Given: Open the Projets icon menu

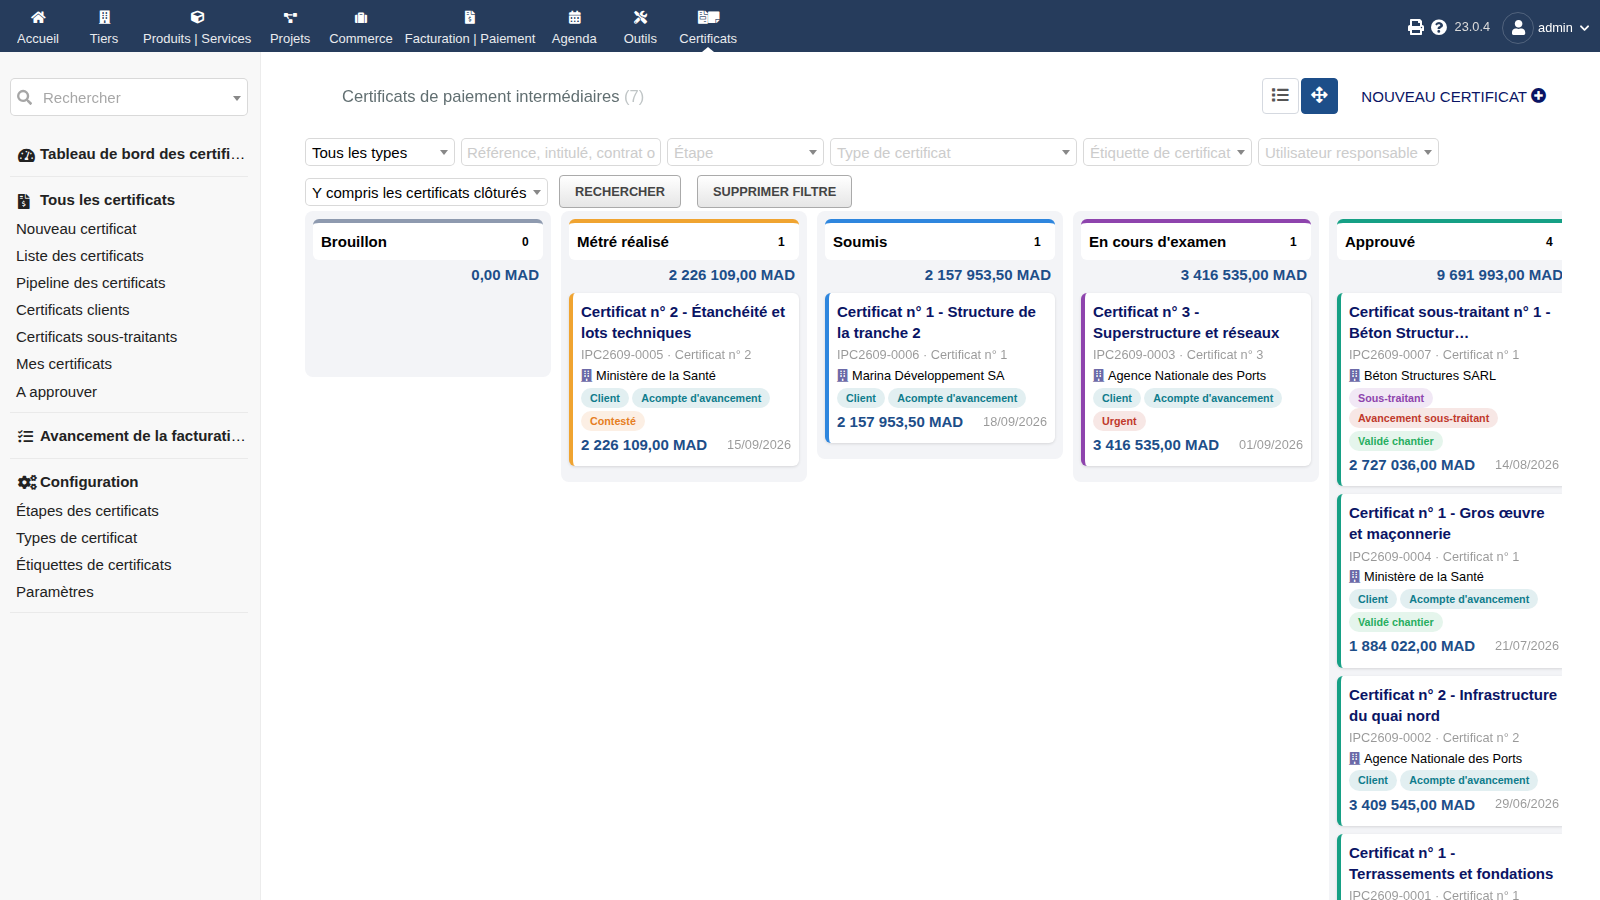Looking at the screenshot, I should pos(290,17).
